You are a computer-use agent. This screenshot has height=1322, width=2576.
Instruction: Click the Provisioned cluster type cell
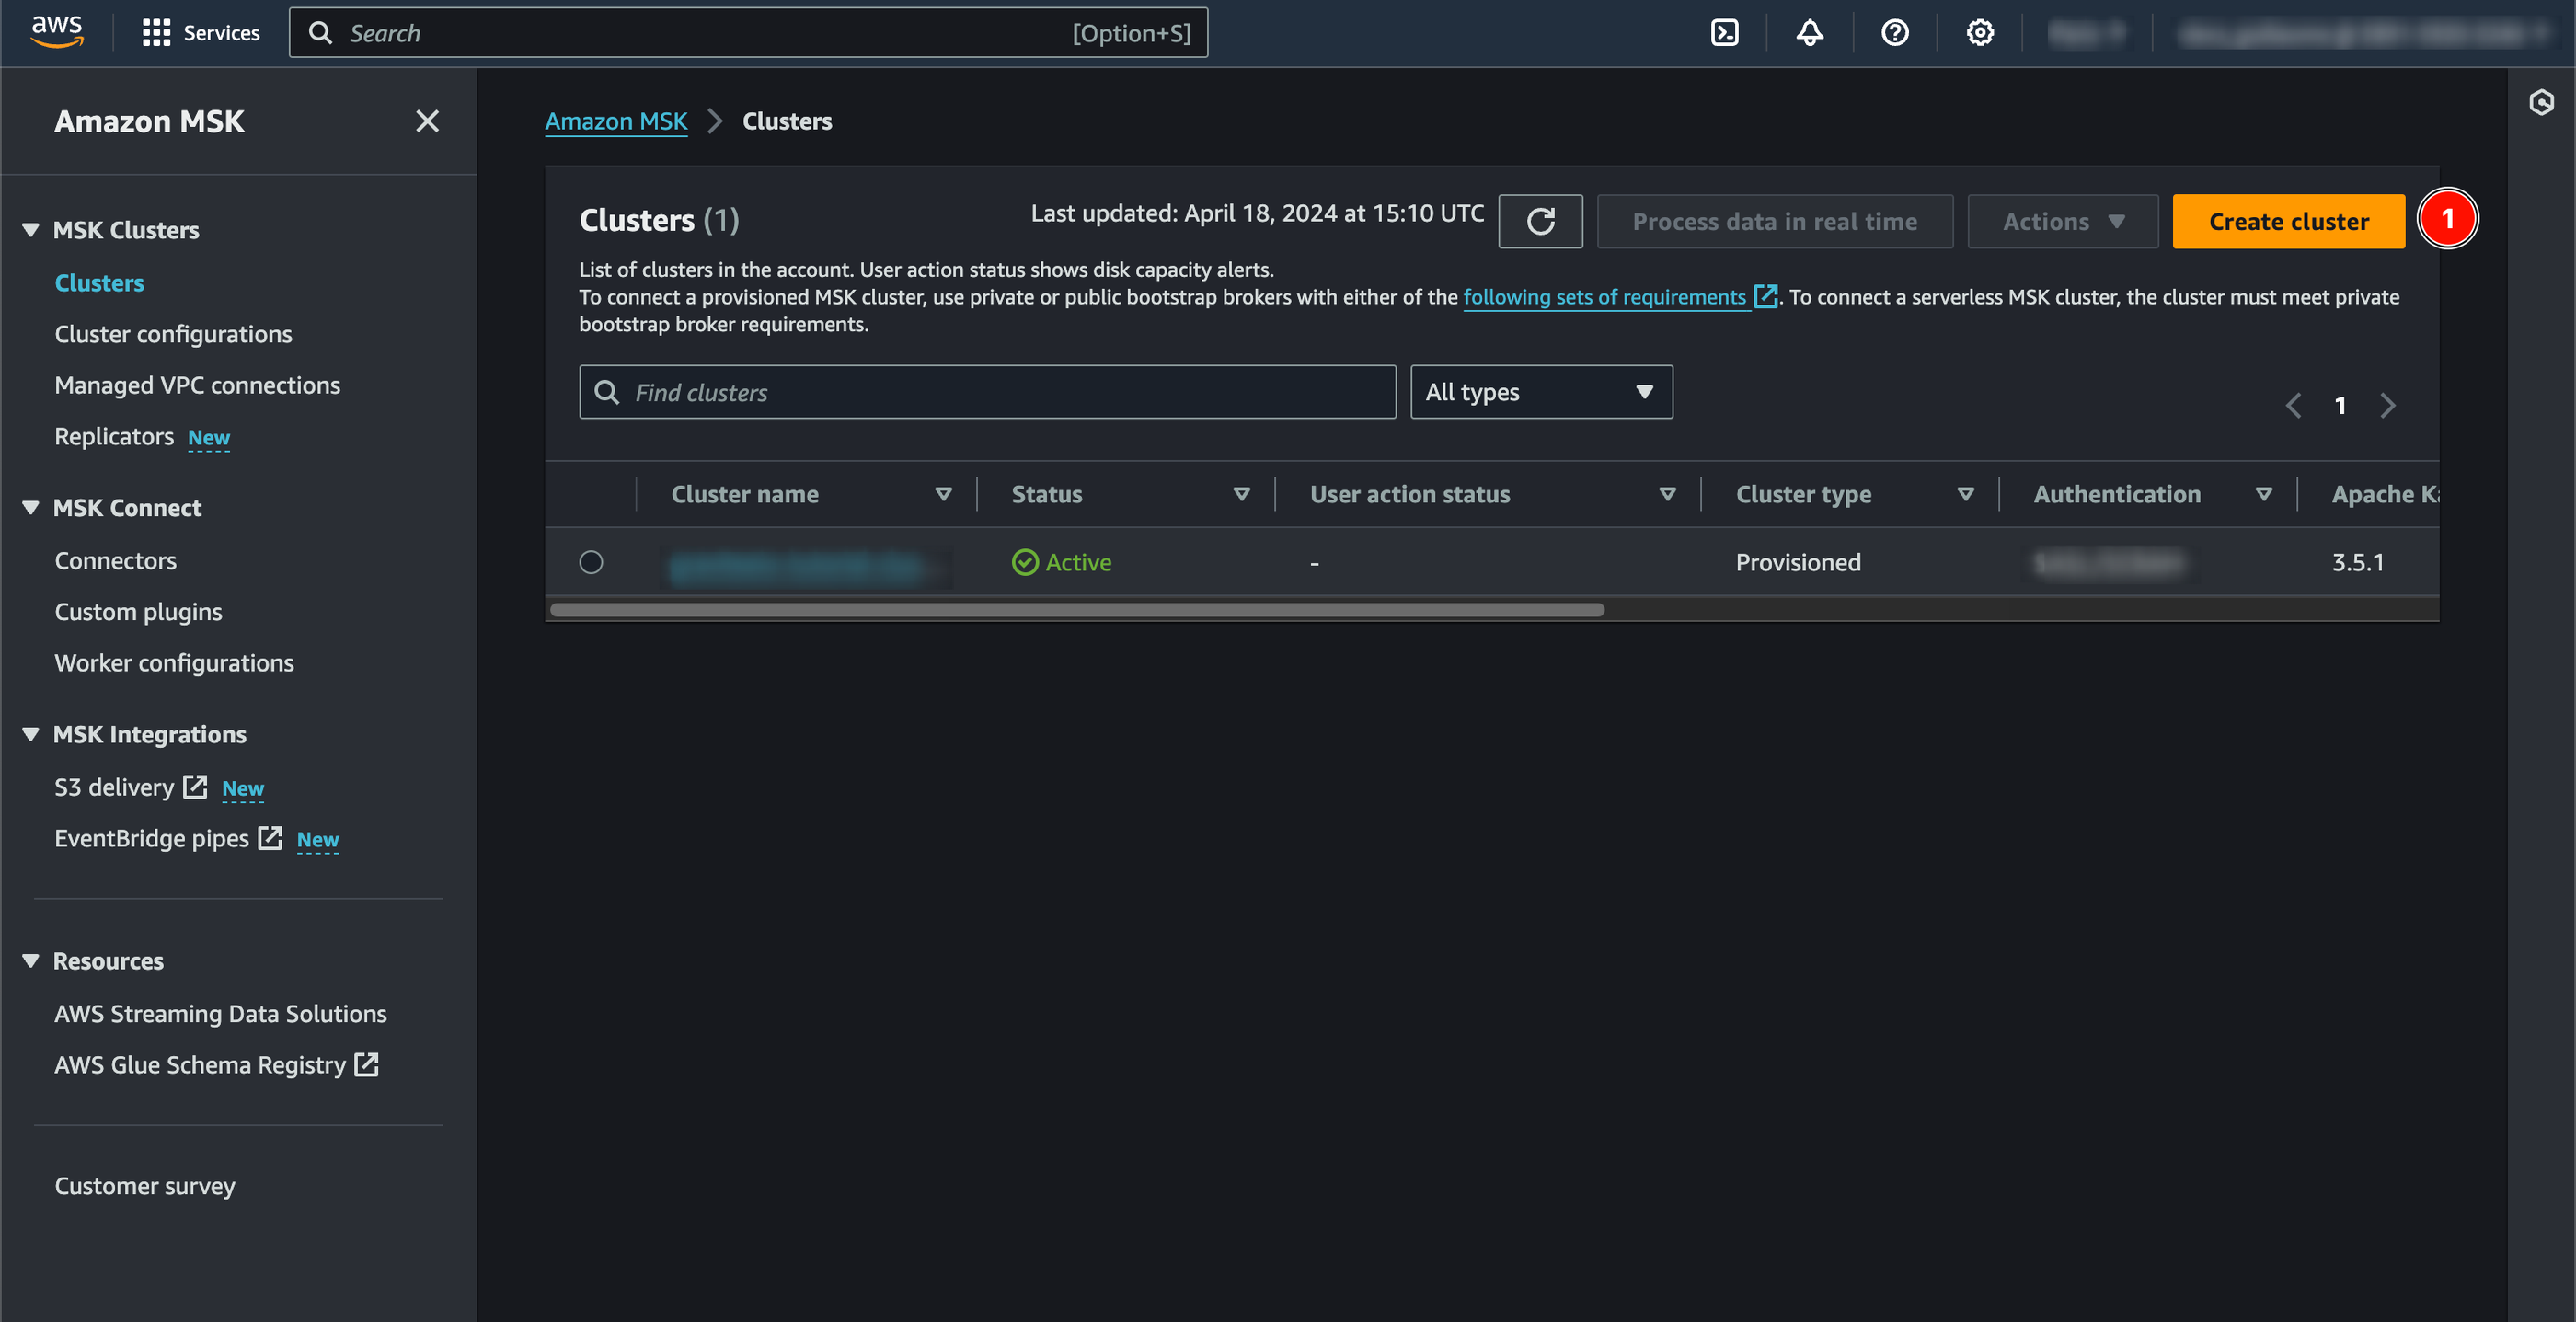(x=1798, y=562)
